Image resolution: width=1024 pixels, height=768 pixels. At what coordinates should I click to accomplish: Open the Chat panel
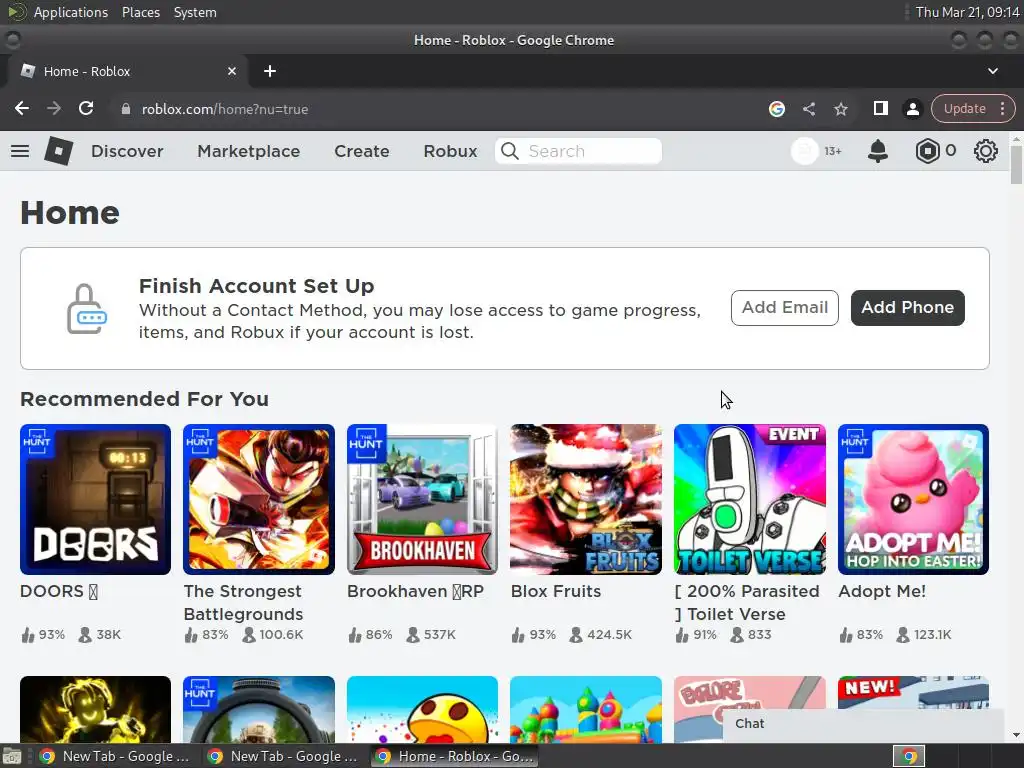click(862, 724)
